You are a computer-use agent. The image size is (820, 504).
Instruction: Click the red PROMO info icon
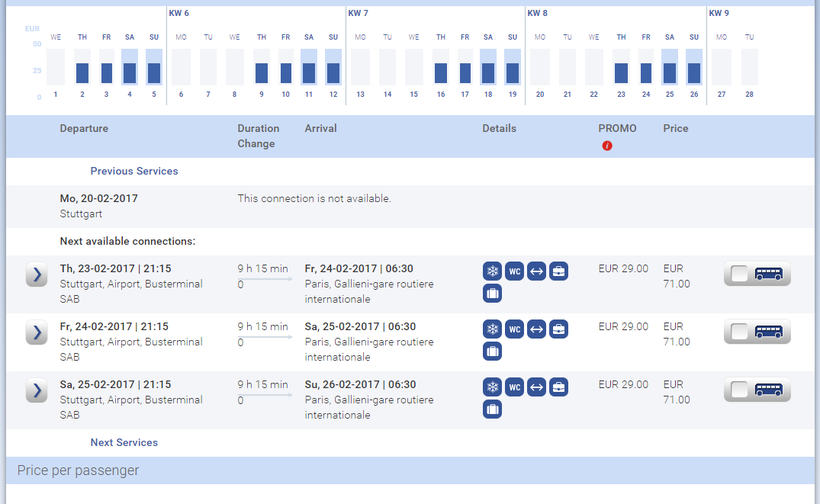(607, 146)
